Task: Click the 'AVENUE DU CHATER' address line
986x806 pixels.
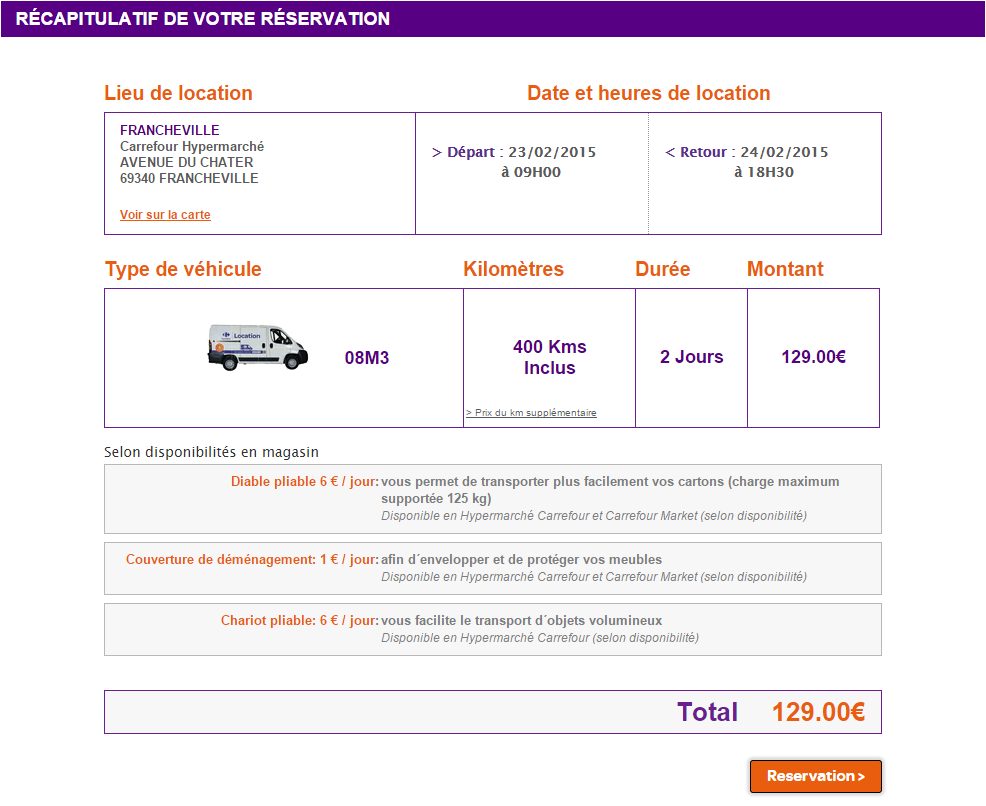Action: pyautogui.click(x=186, y=162)
